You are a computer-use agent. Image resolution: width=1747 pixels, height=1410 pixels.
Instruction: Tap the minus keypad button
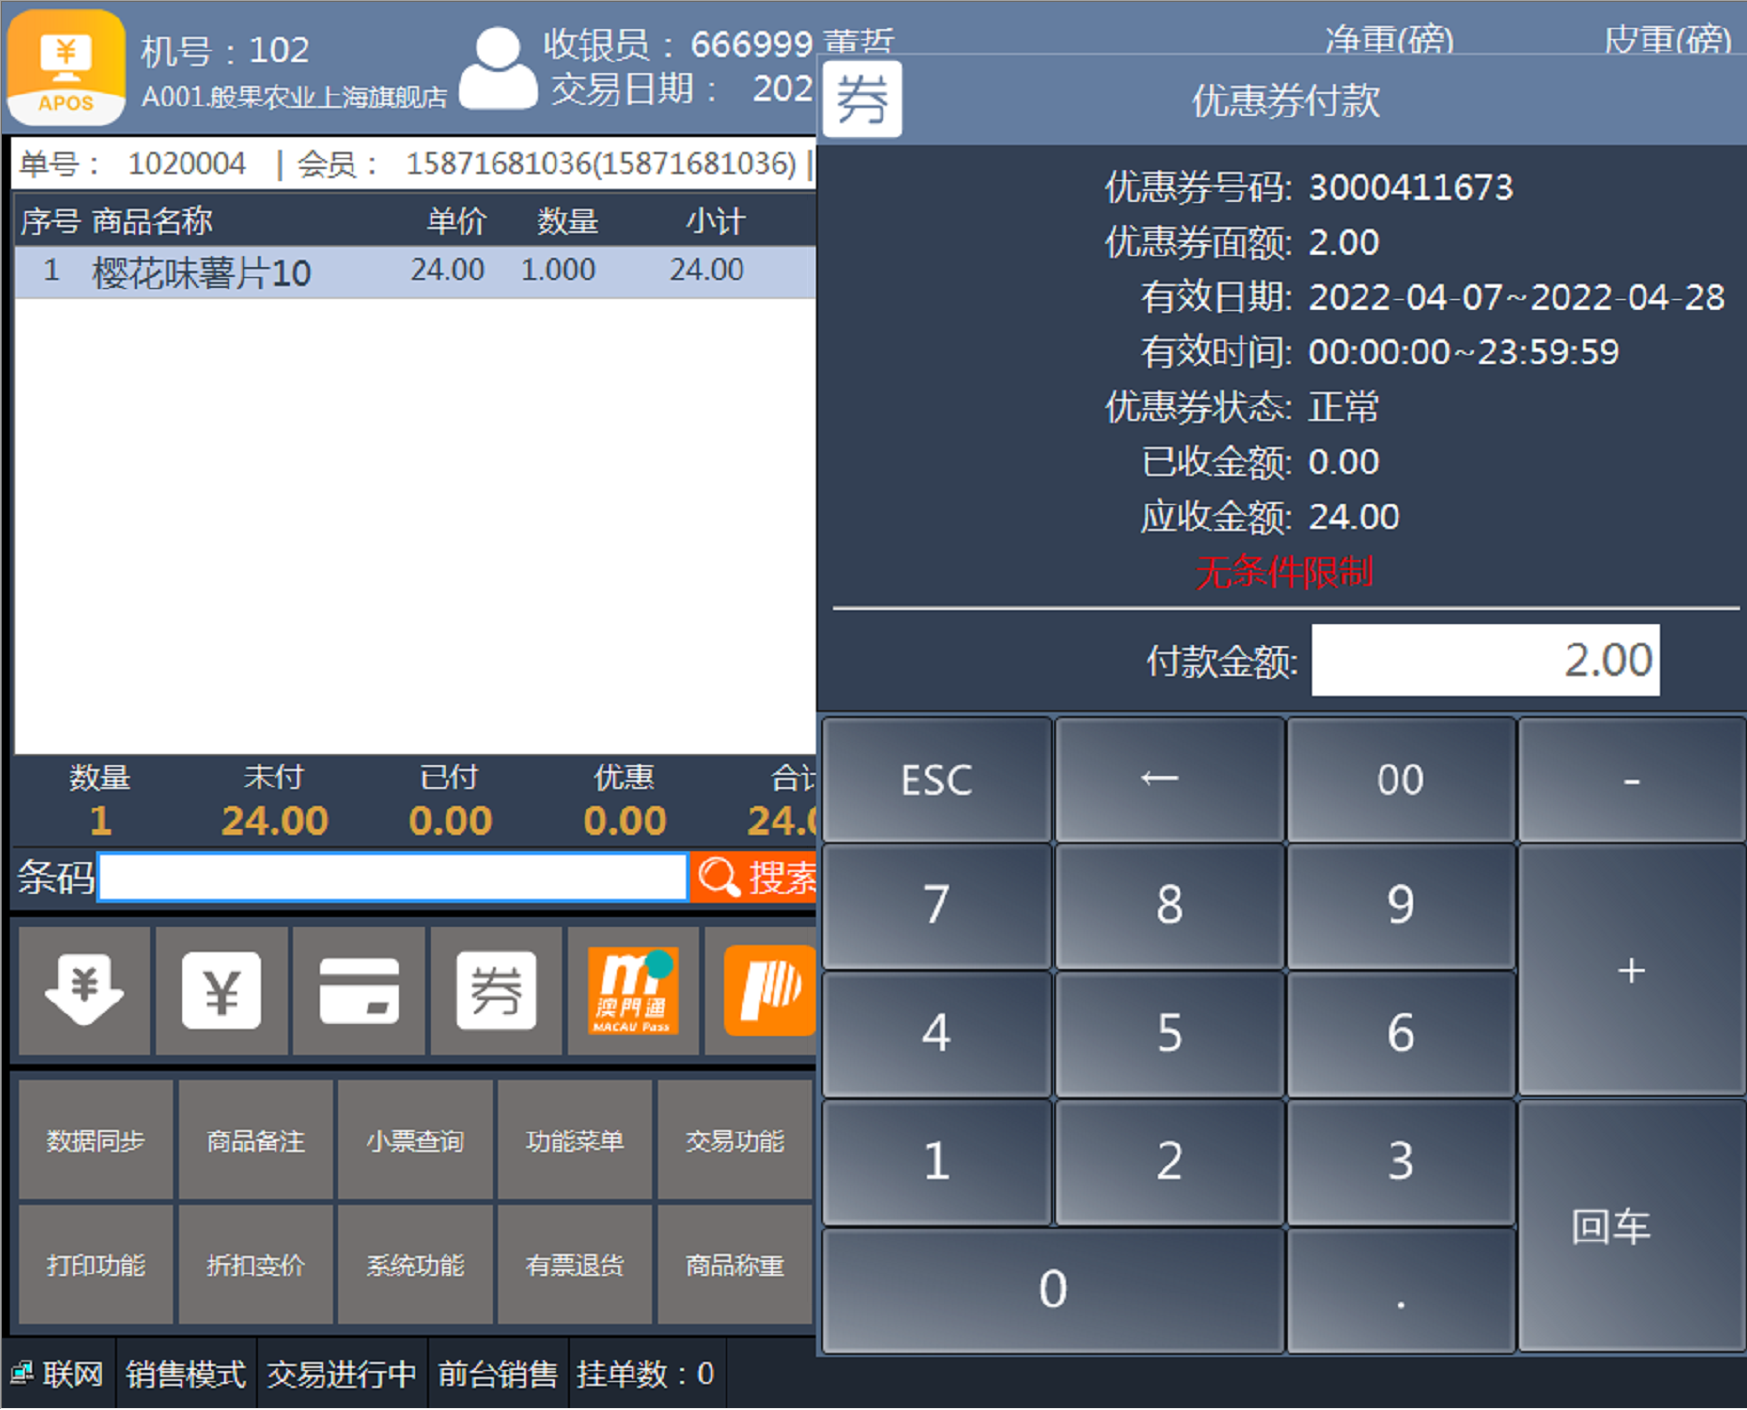pos(1631,779)
